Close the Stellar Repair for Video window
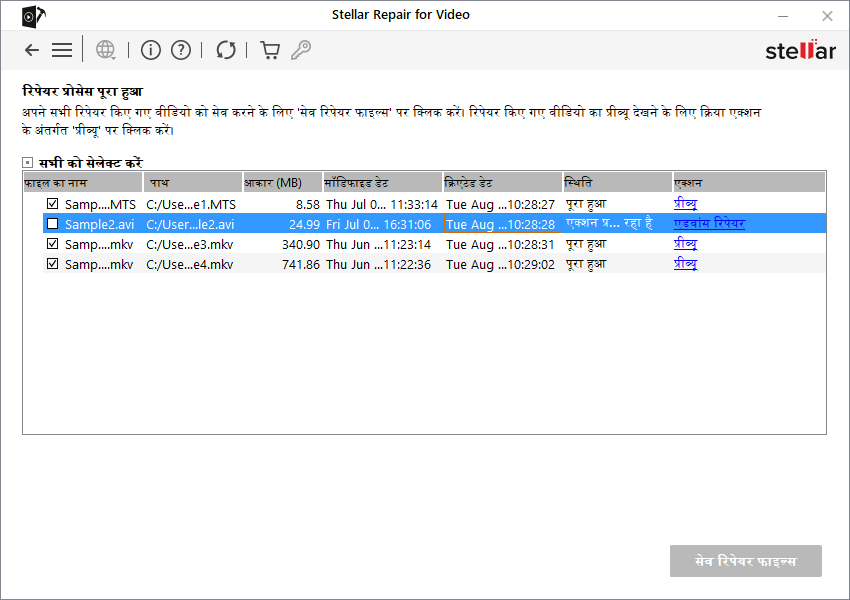This screenshot has height=600, width=850. click(827, 16)
